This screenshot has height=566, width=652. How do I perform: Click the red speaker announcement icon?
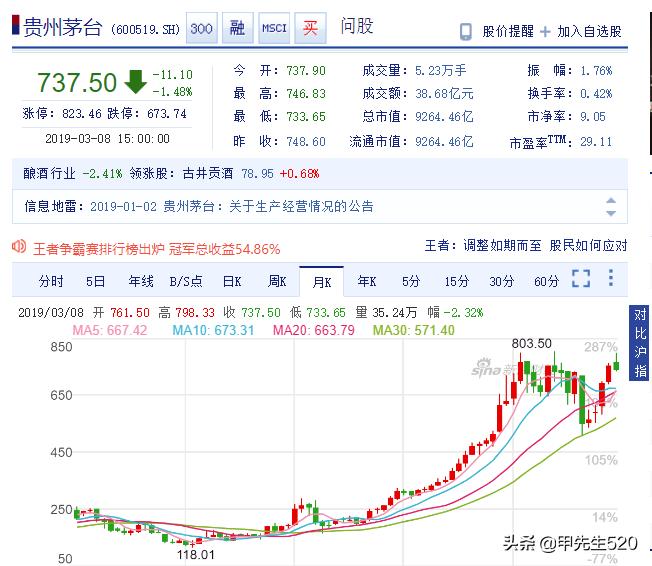click(19, 247)
